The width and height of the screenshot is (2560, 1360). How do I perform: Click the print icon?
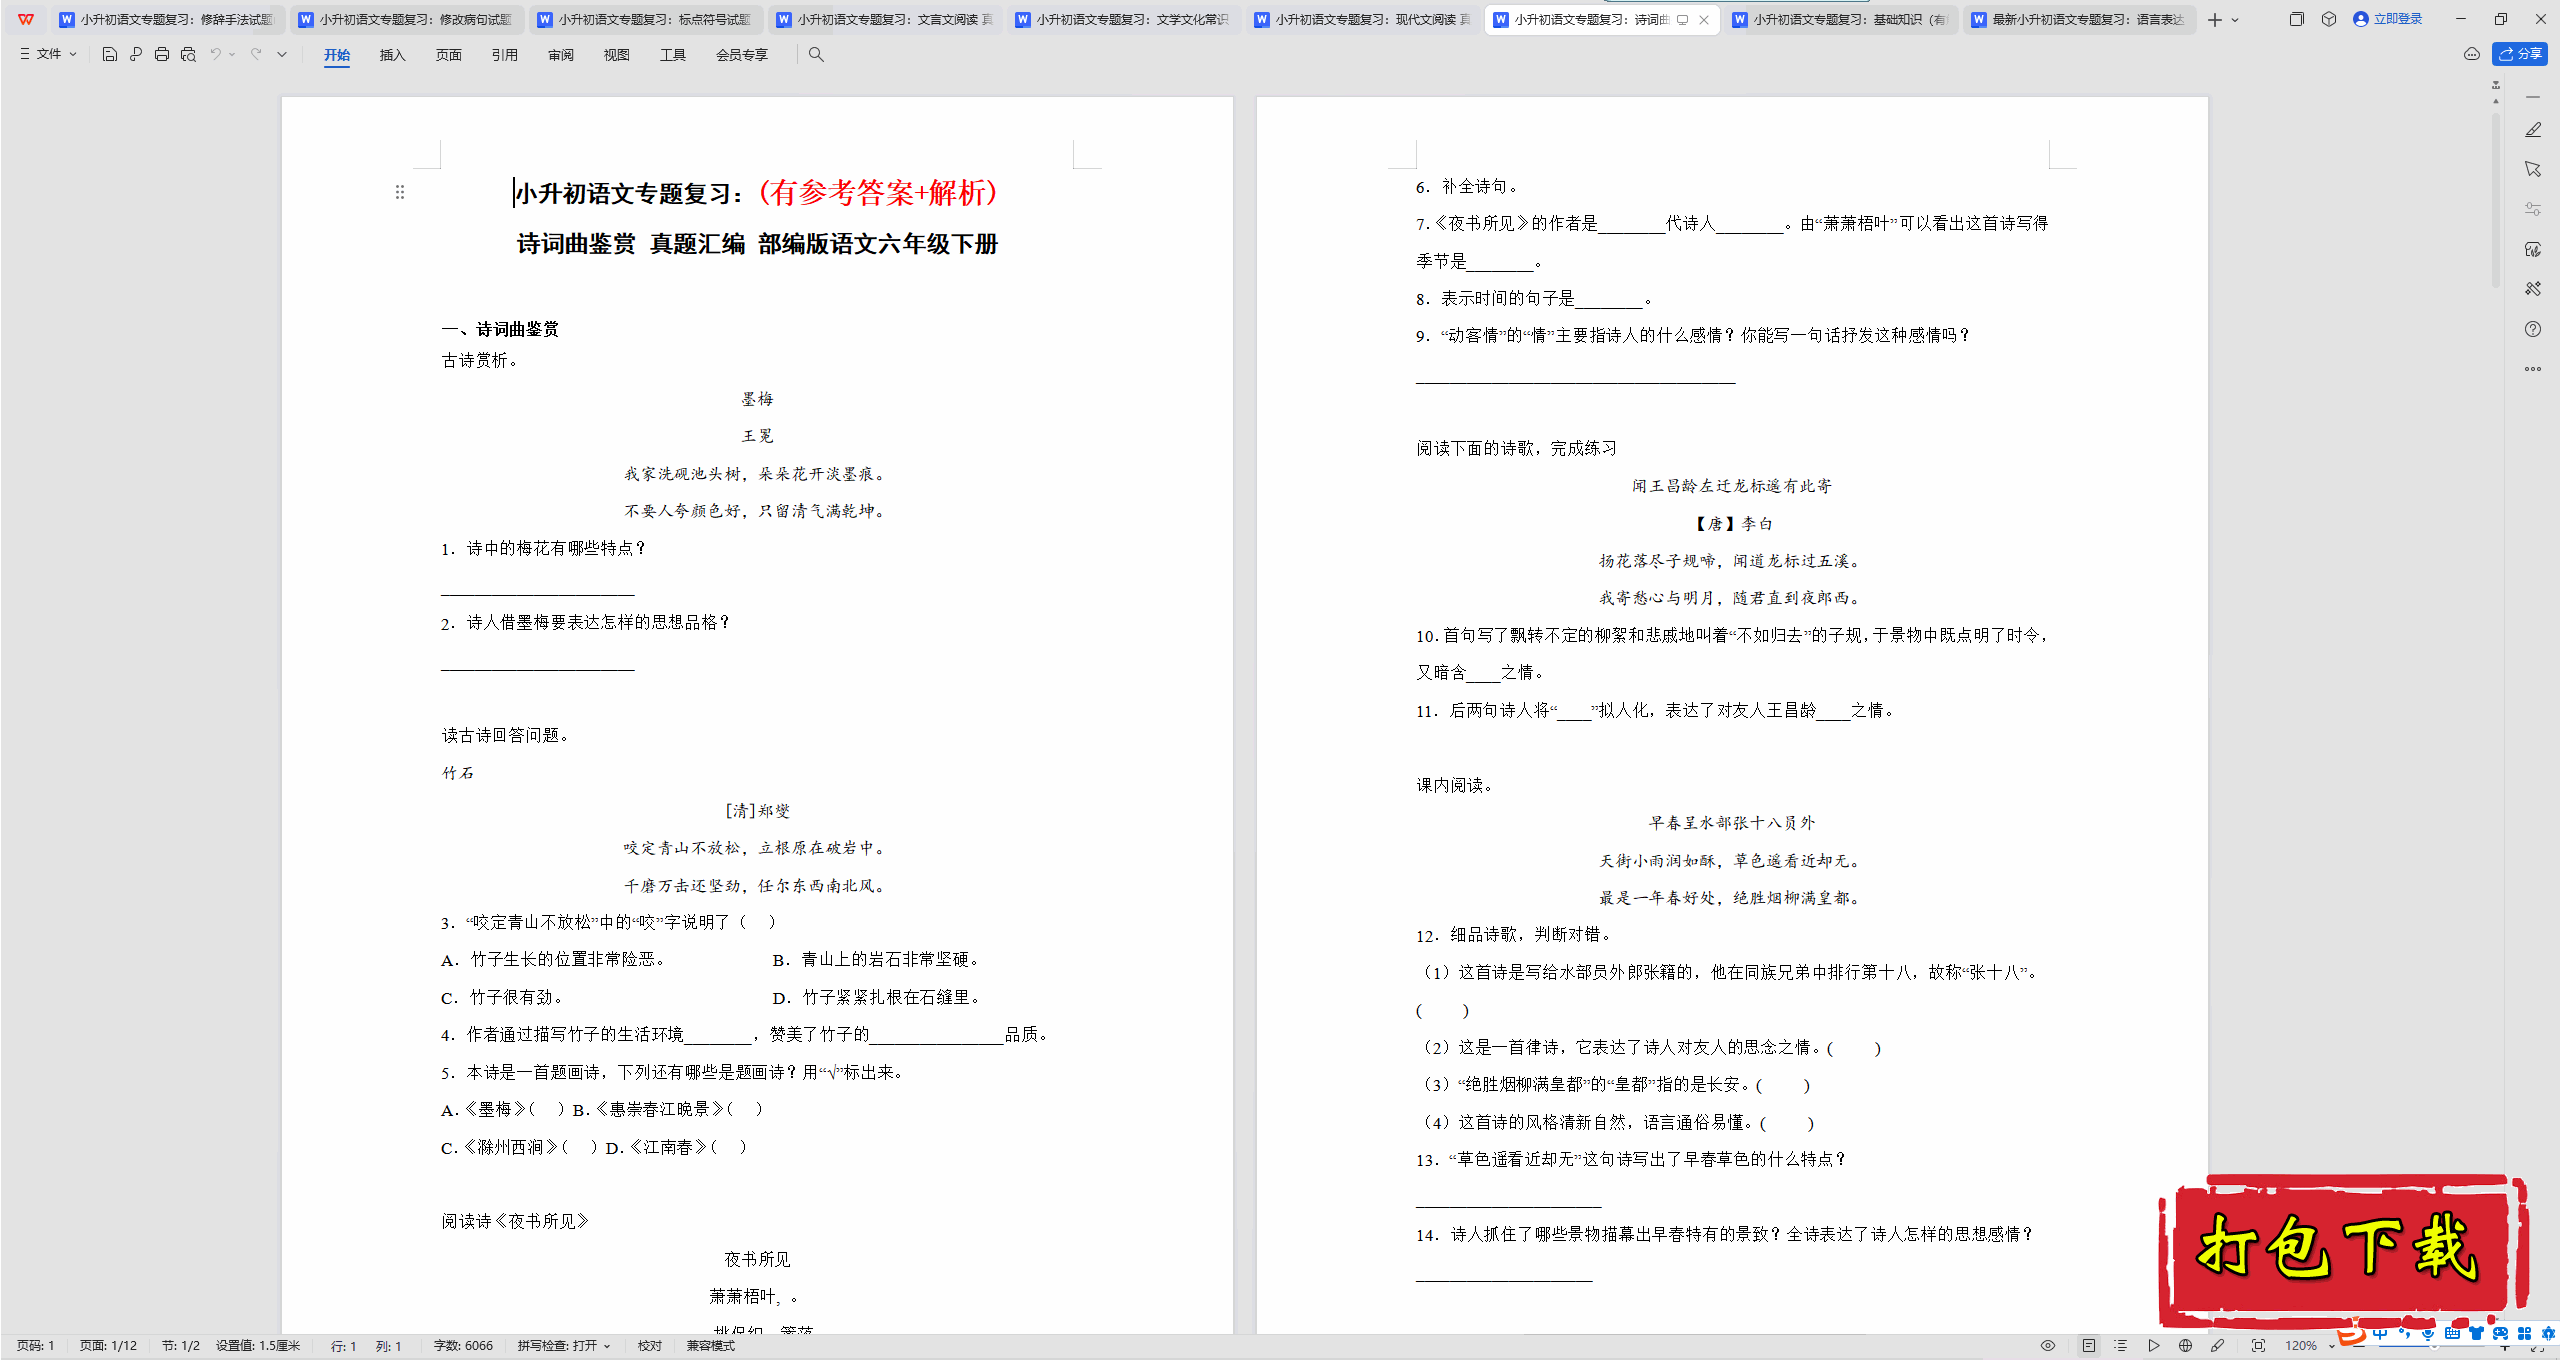point(162,55)
